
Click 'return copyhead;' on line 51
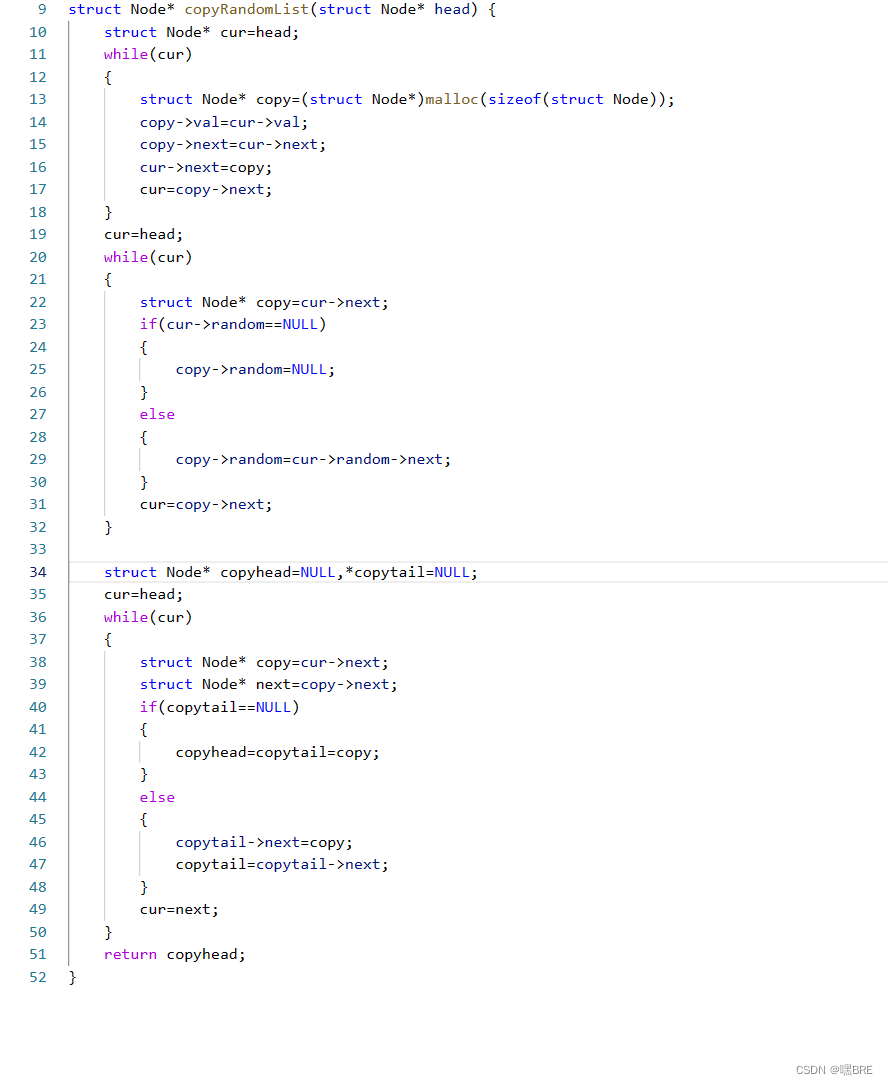coord(174,954)
